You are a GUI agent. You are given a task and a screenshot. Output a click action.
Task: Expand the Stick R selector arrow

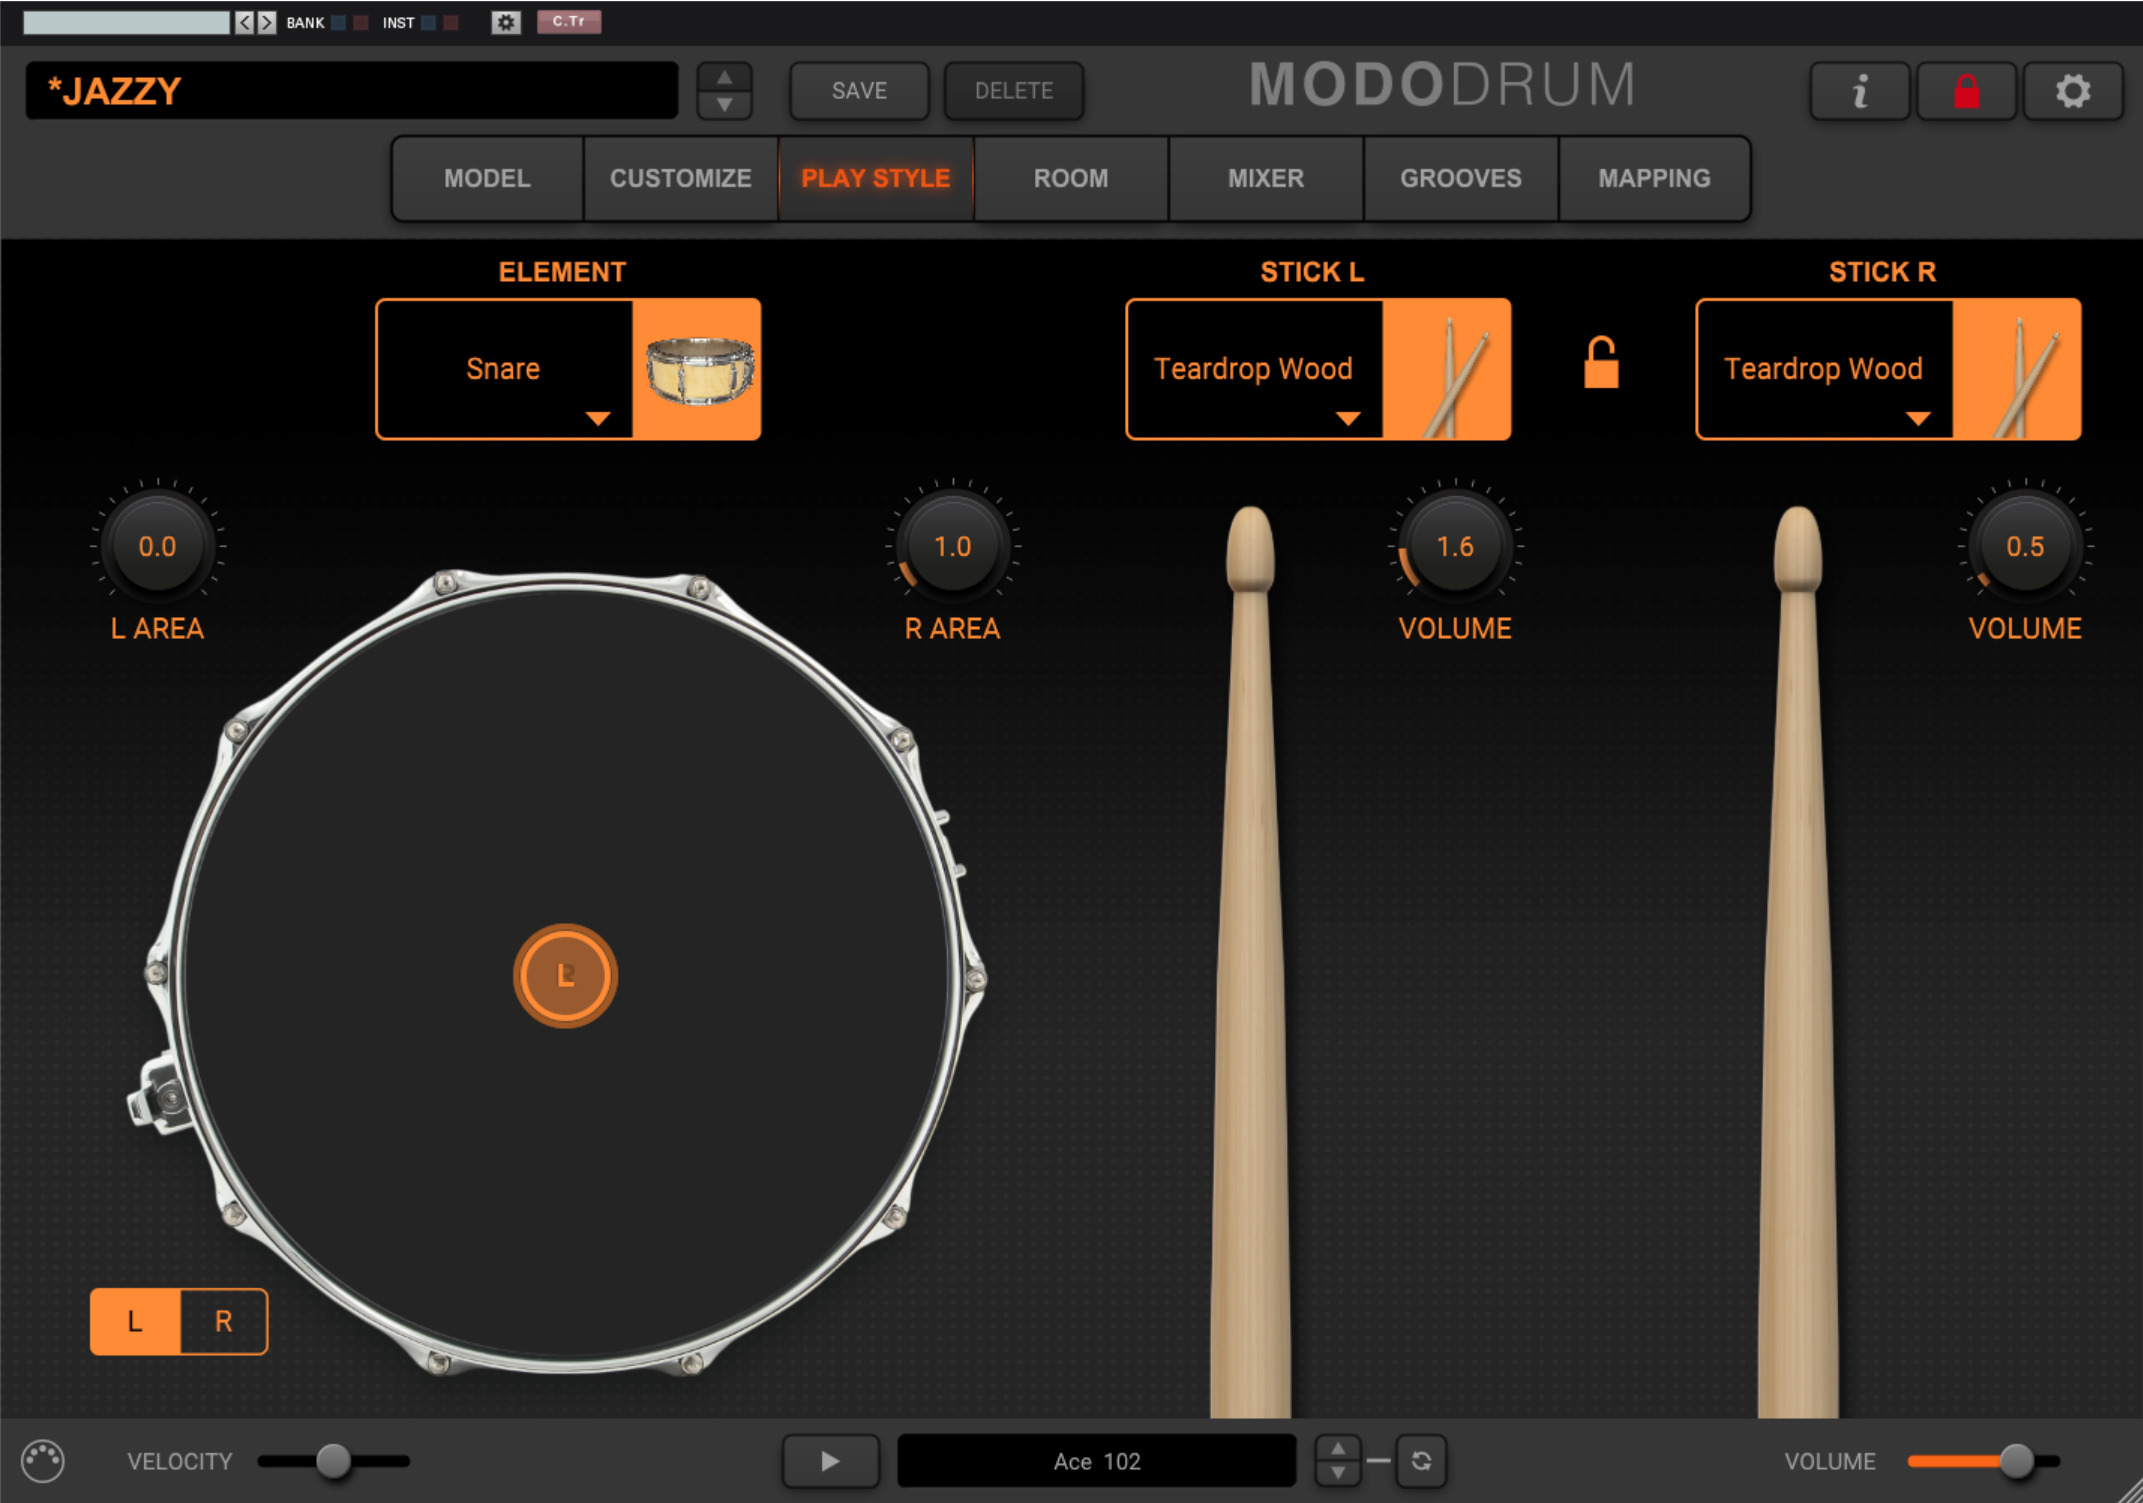click(x=1918, y=418)
